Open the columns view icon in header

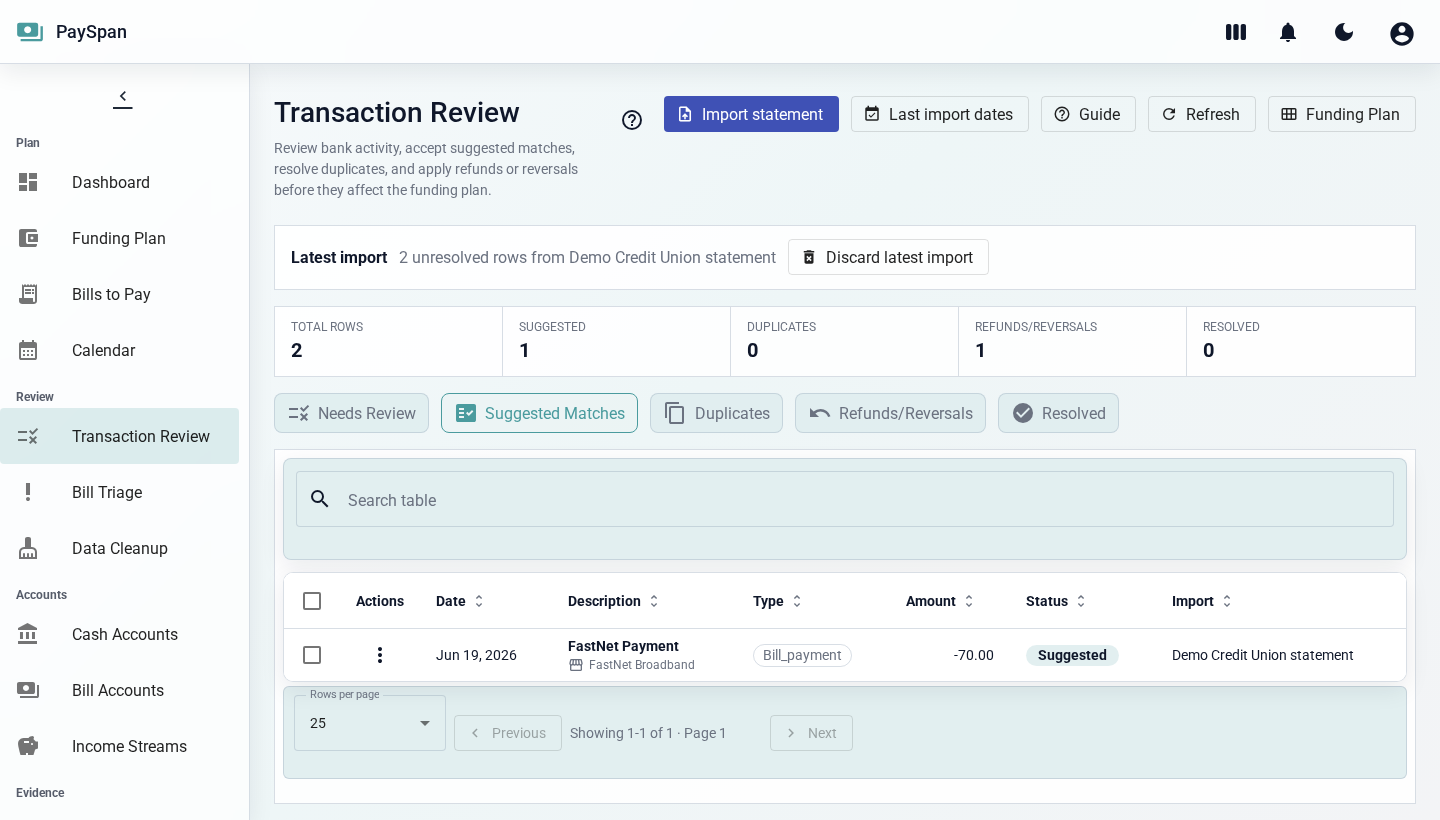[1236, 32]
